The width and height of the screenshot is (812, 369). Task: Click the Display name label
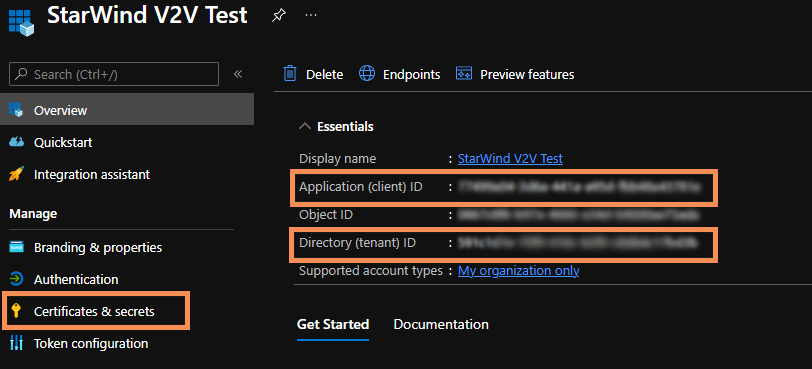click(x=338, y=158)
